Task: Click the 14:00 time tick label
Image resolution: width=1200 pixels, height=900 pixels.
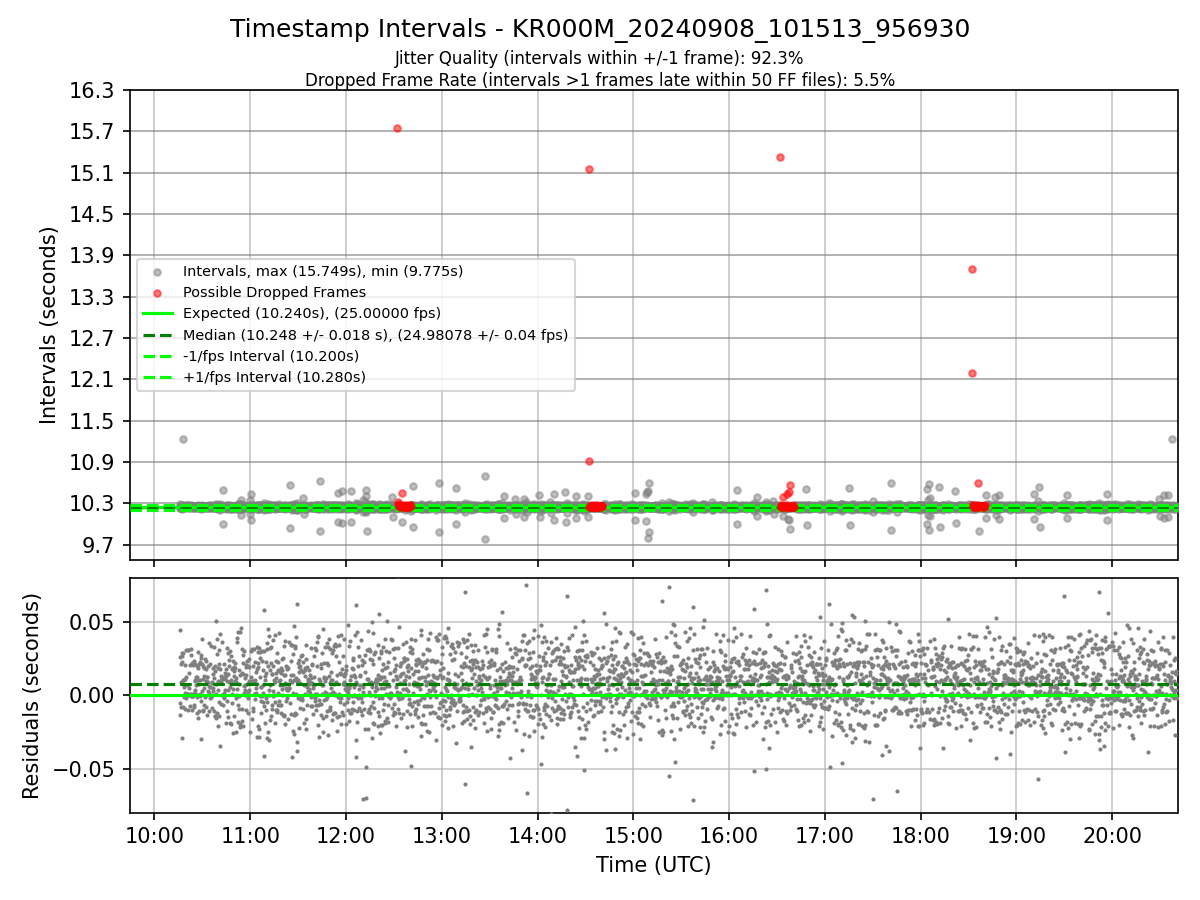Action: [537, 836]
